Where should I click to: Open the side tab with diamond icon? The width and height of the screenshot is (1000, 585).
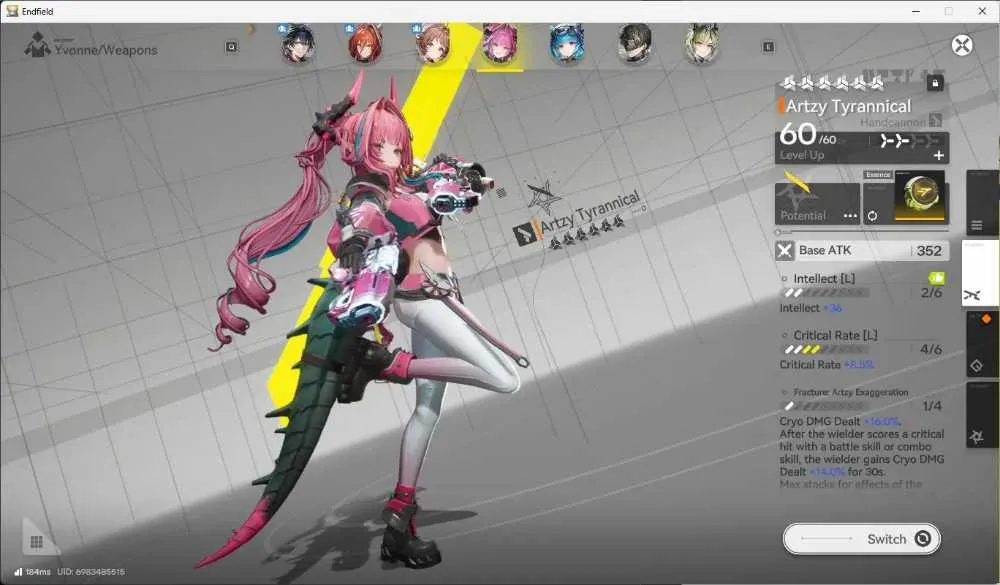click(982, 345)
